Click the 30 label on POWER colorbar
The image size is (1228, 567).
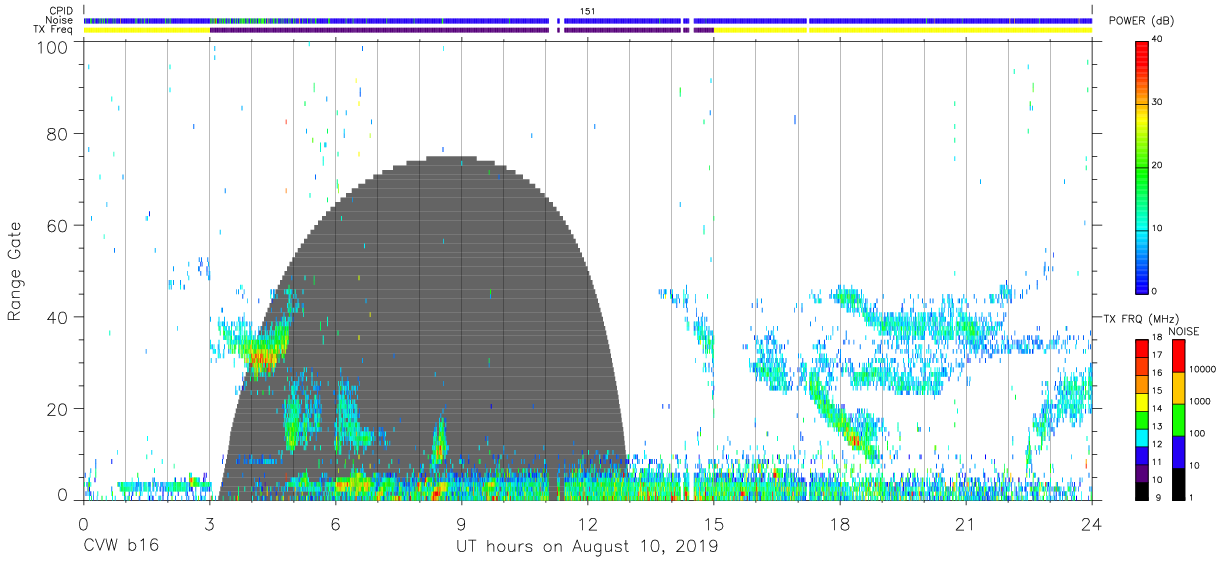pyautogui.click(x=1158, y=102)
